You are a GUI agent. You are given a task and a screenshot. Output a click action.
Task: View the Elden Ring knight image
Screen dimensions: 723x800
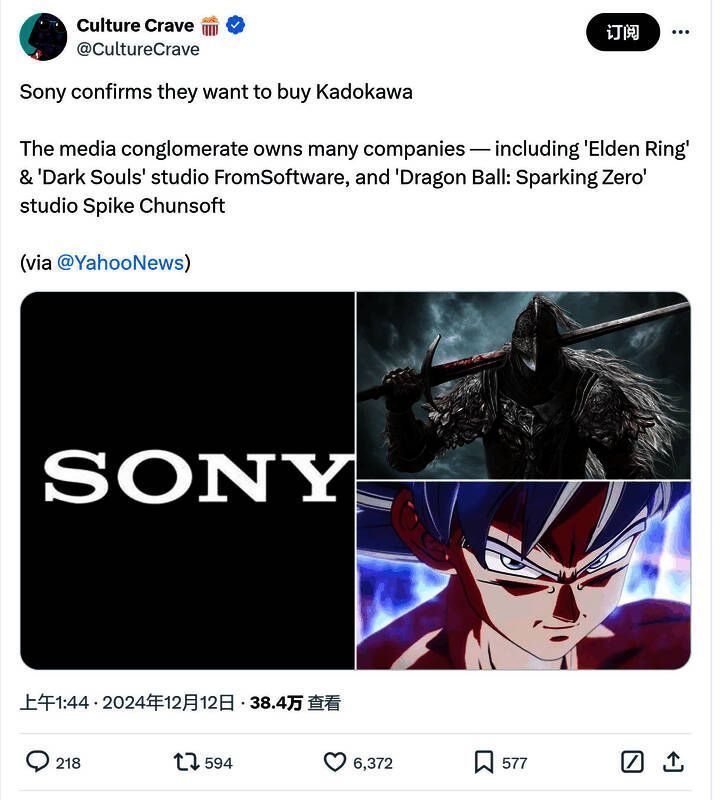523,385
